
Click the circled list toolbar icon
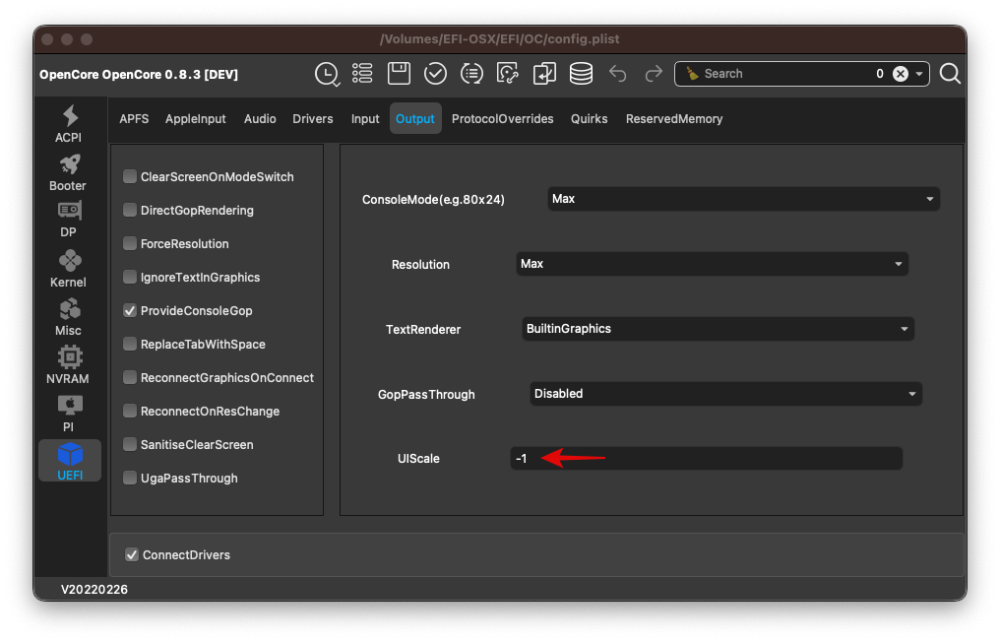[x=471, y=74]
